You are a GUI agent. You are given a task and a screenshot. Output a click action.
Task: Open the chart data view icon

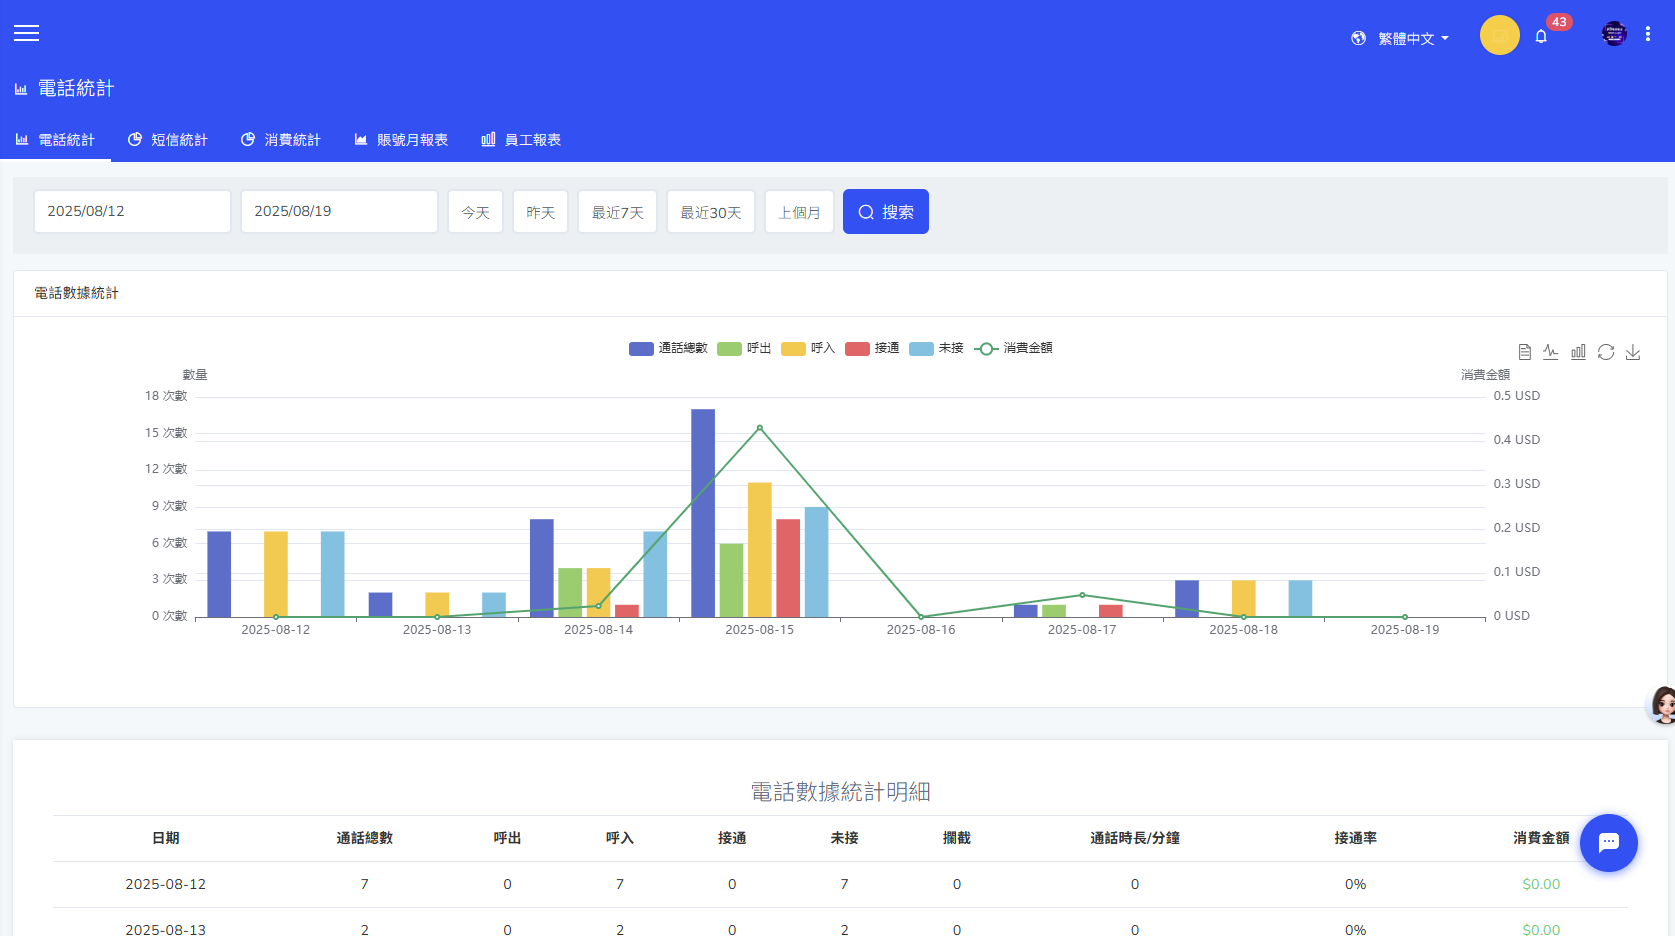1524,352
